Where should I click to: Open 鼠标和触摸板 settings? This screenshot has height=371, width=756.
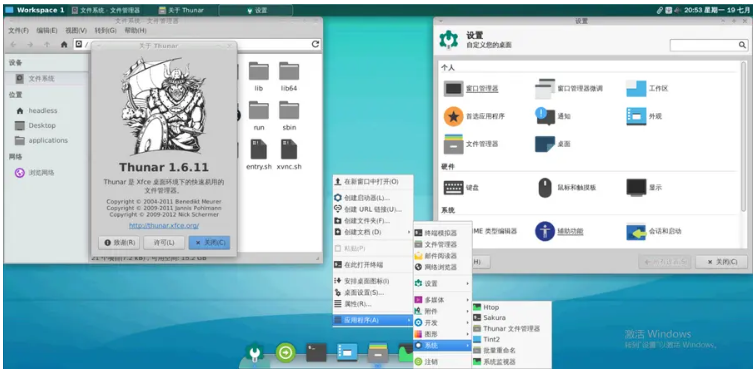point(567,187)
